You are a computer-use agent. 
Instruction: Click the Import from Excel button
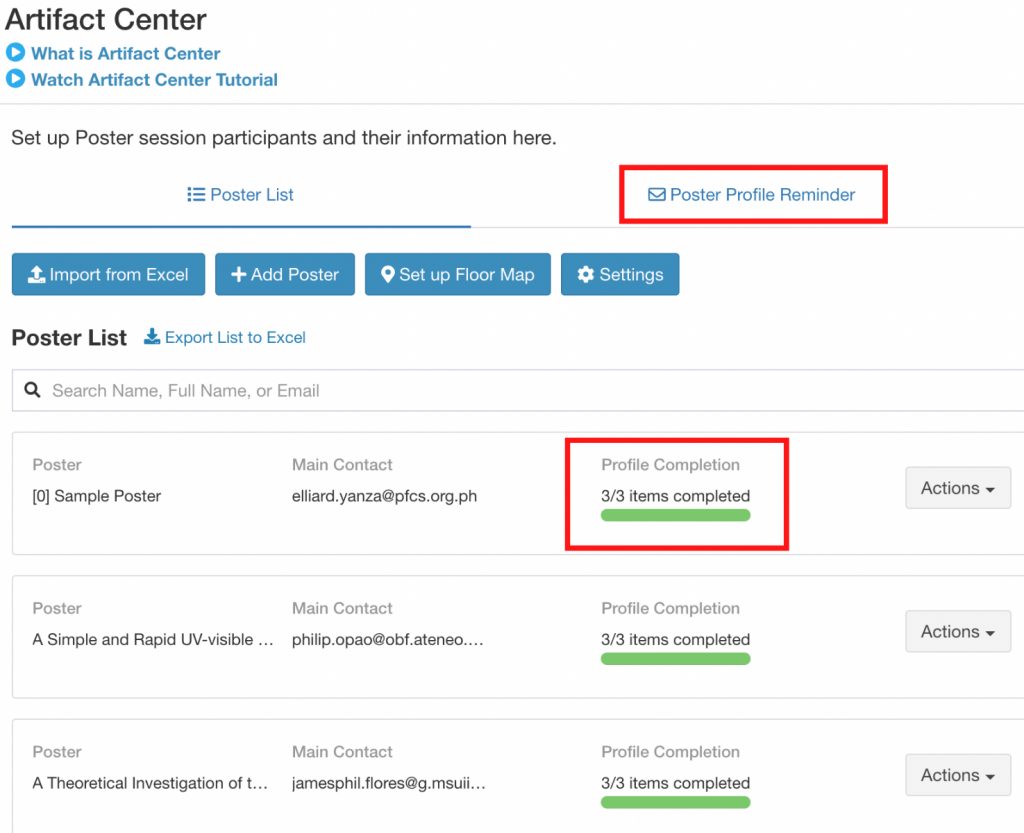click(x=108, y=274)
